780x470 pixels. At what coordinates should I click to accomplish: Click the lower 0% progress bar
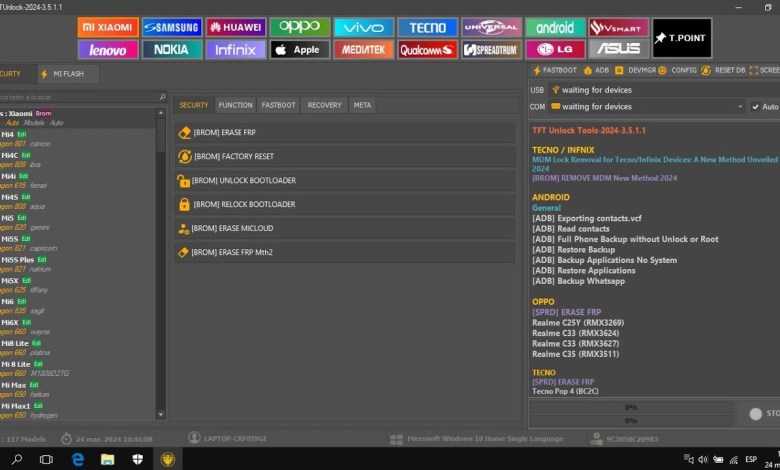coord(631,421)
